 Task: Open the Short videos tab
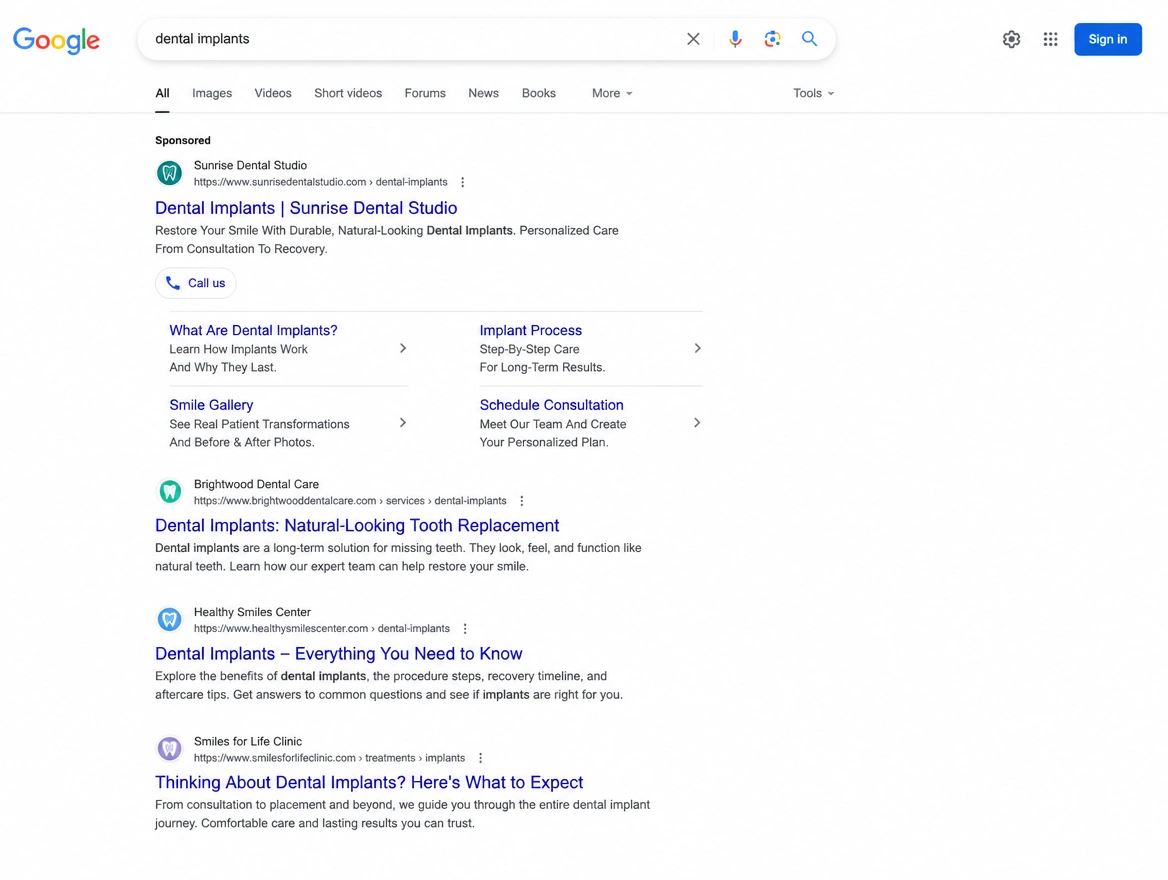tap(348, 93)
